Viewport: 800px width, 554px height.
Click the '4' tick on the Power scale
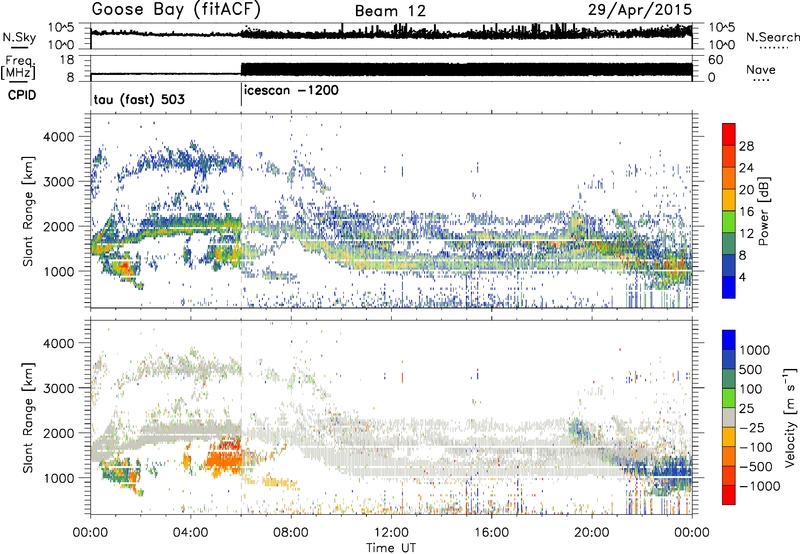743,277
